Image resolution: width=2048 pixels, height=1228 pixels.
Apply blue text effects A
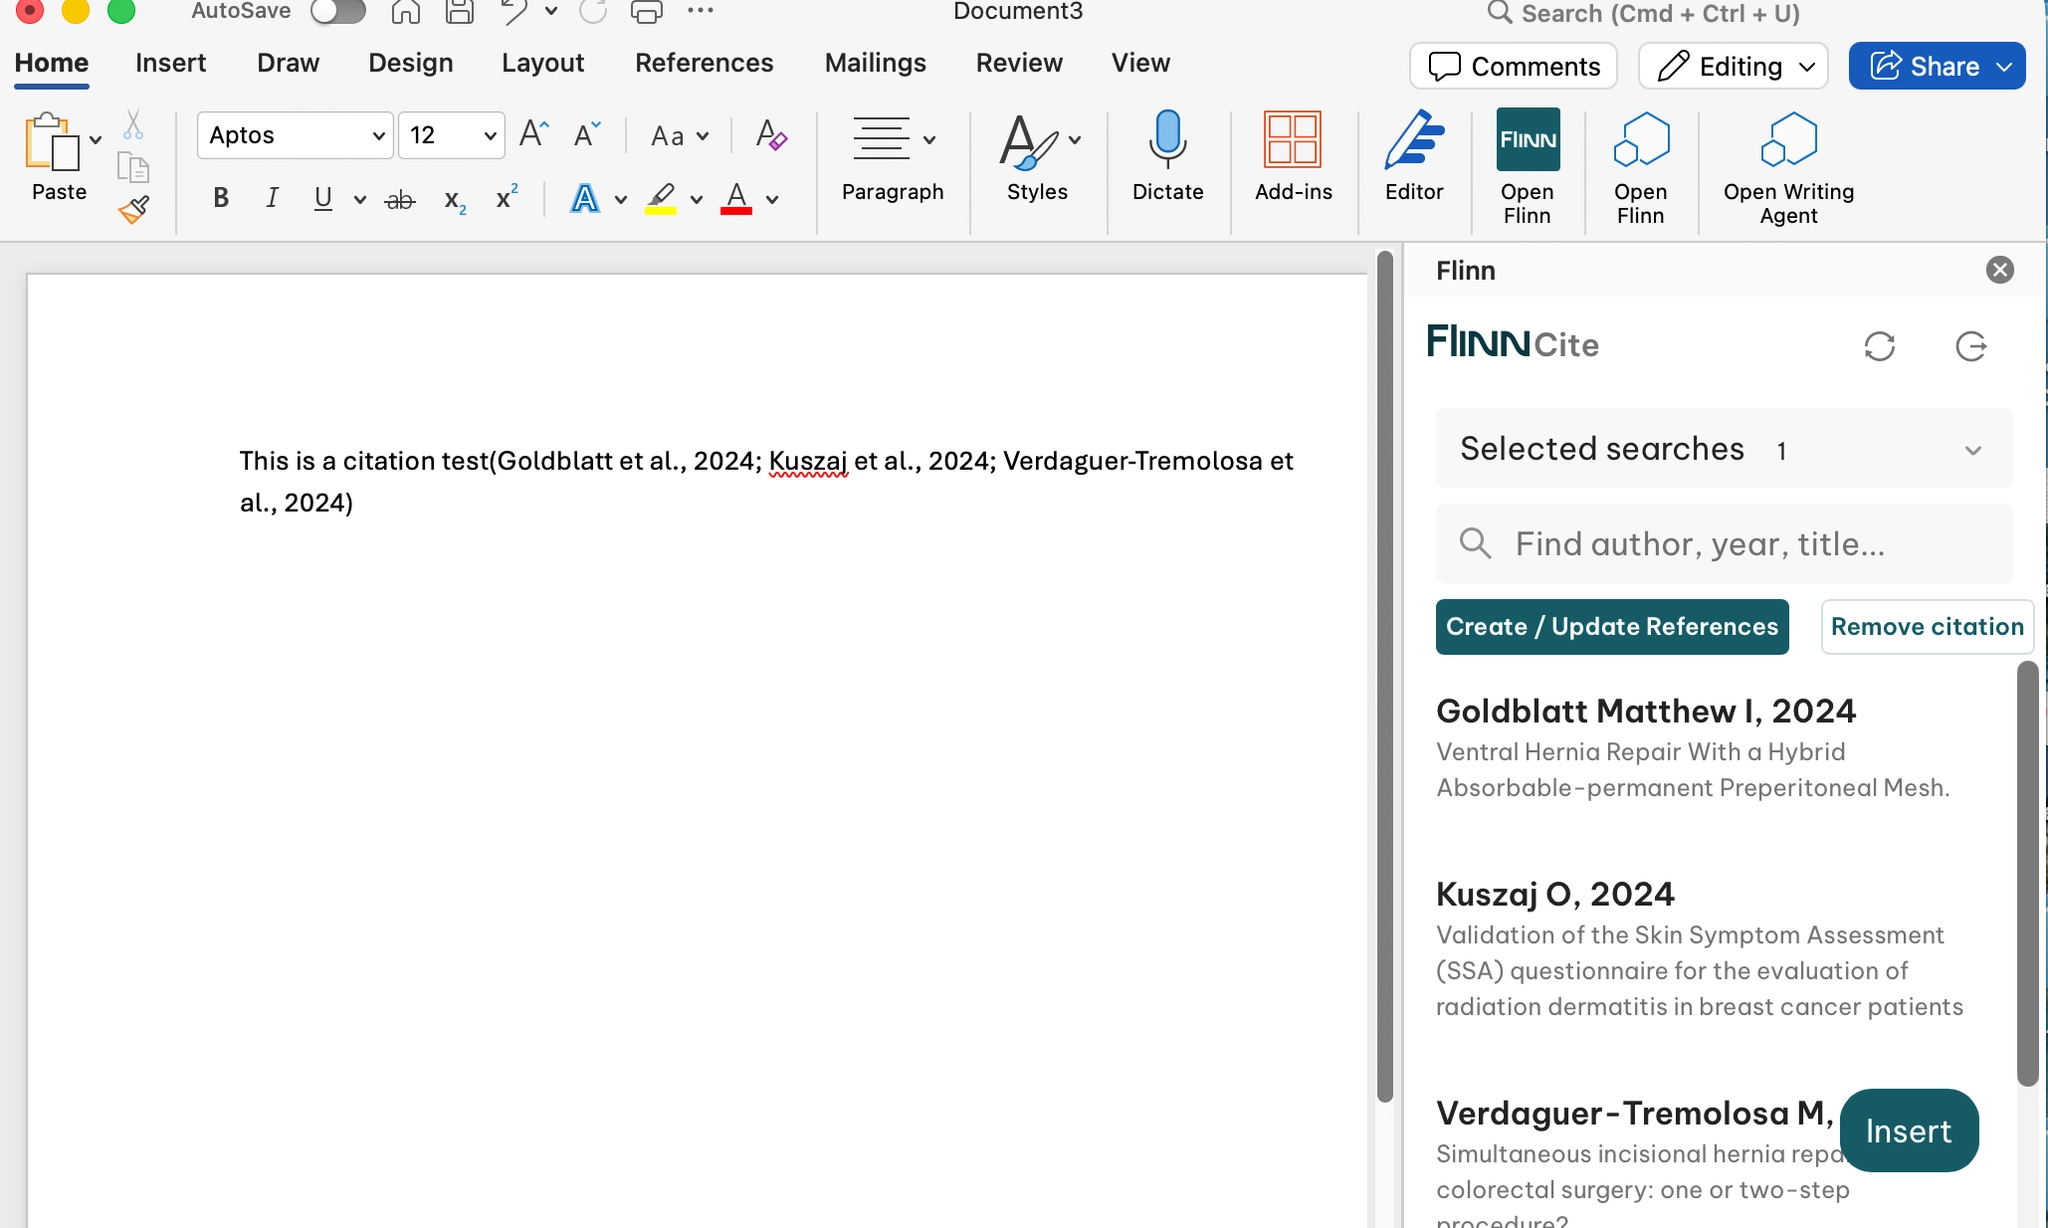coord(585,198)
